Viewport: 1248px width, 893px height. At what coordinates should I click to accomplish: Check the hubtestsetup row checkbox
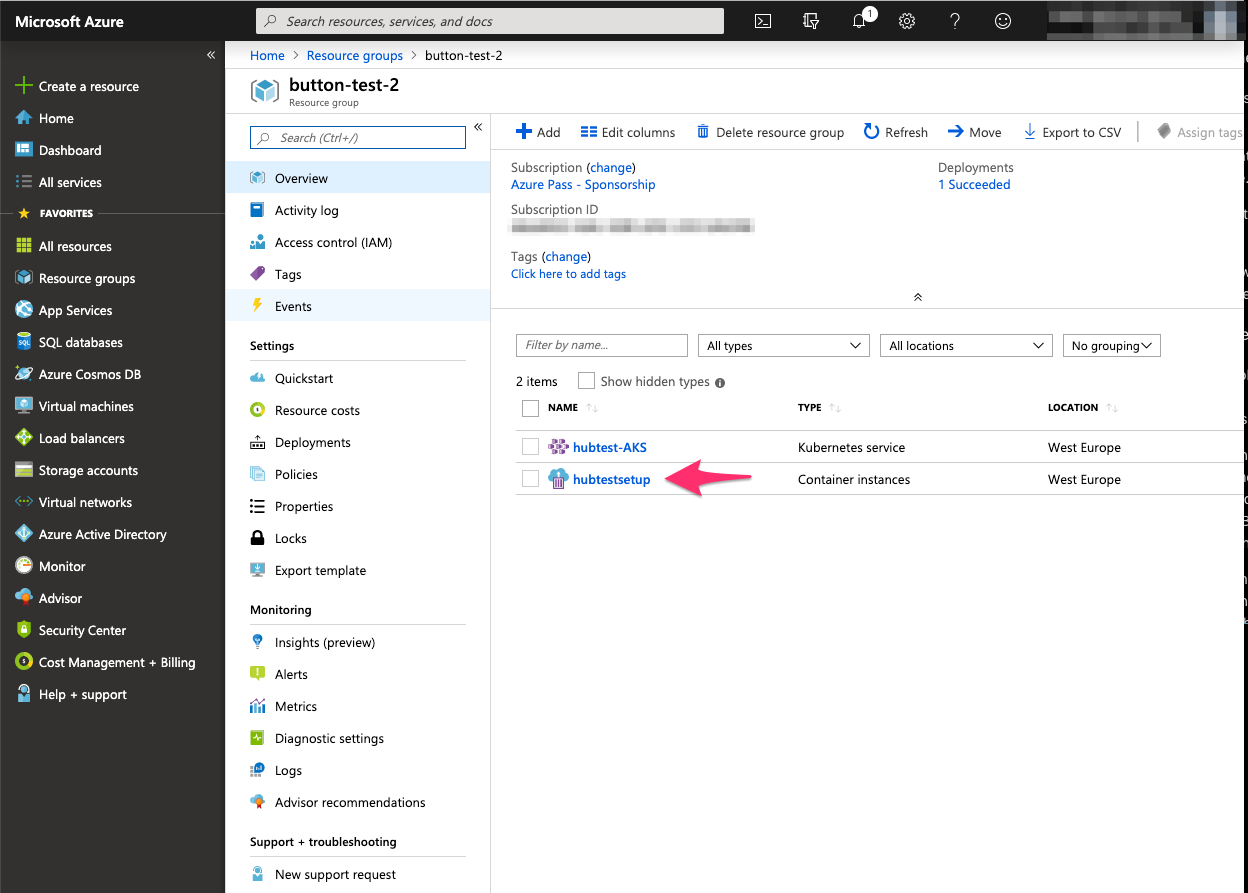coord(530,479)
